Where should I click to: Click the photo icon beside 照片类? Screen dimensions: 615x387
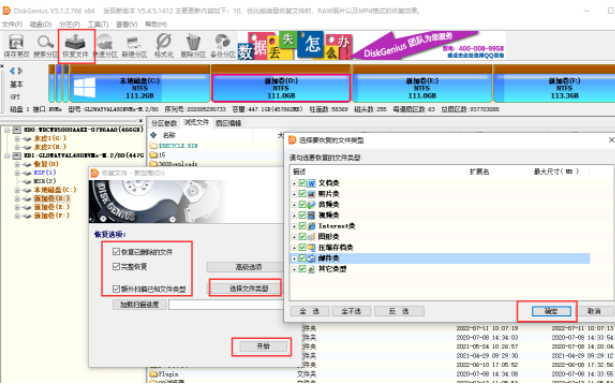[311, 194]
